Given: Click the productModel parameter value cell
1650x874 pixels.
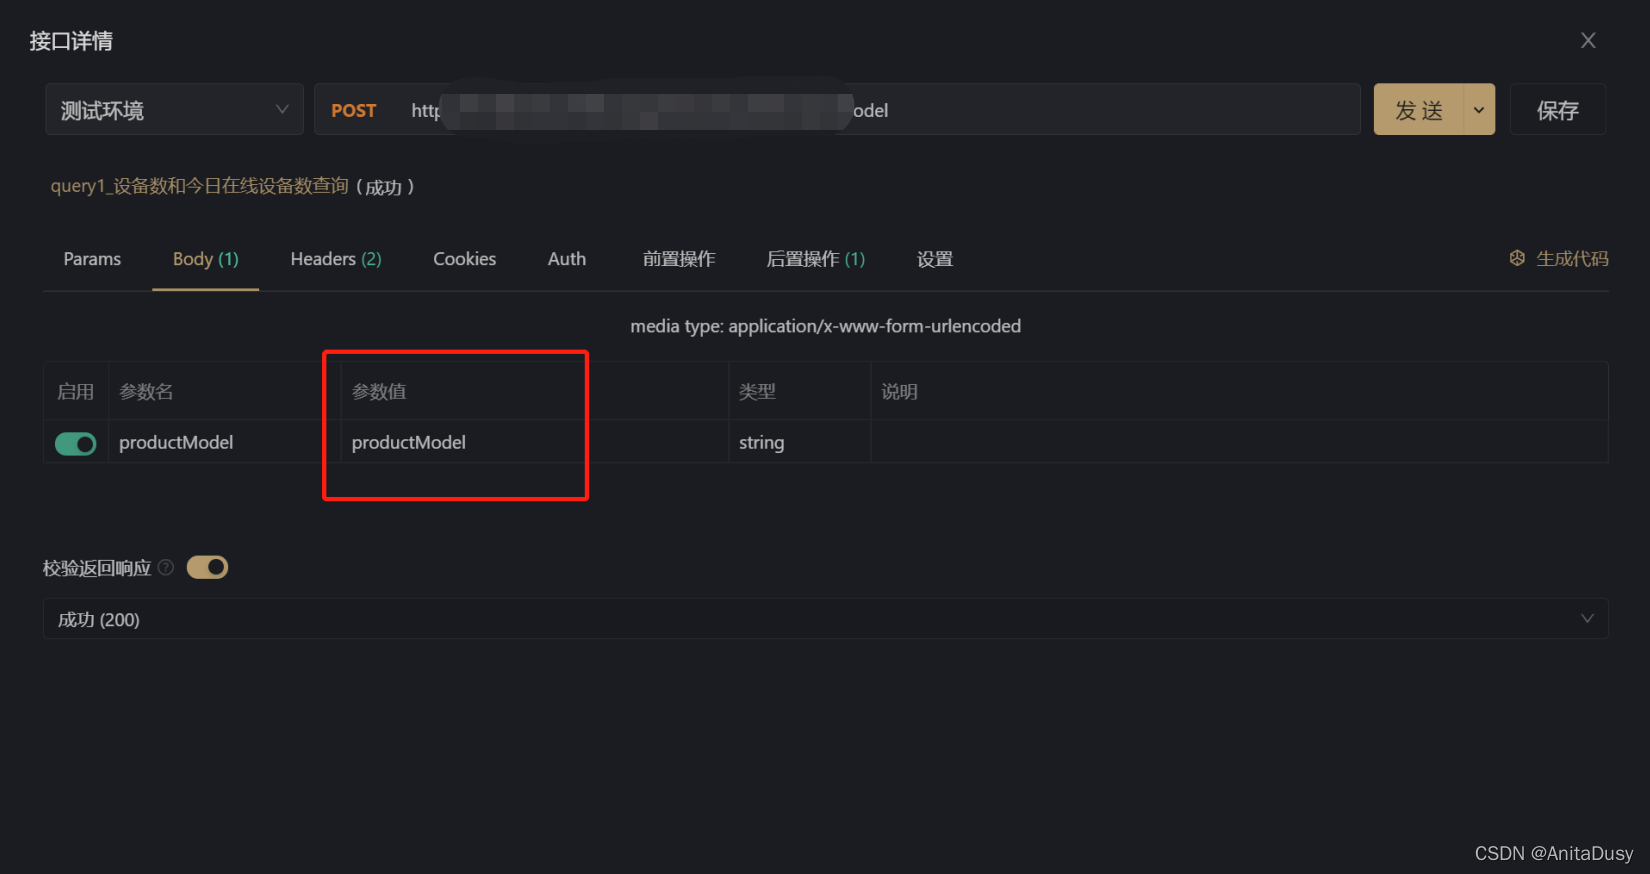Looking at the screenshot, I should pos(535,442).
